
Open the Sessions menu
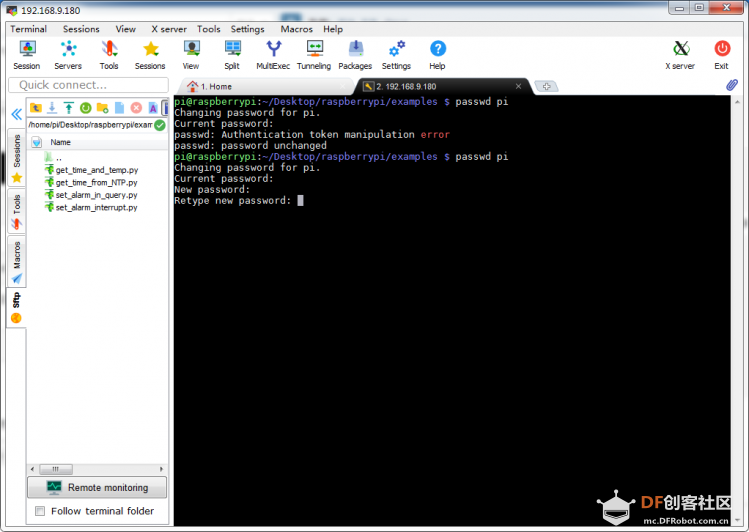tap(81, 29)
